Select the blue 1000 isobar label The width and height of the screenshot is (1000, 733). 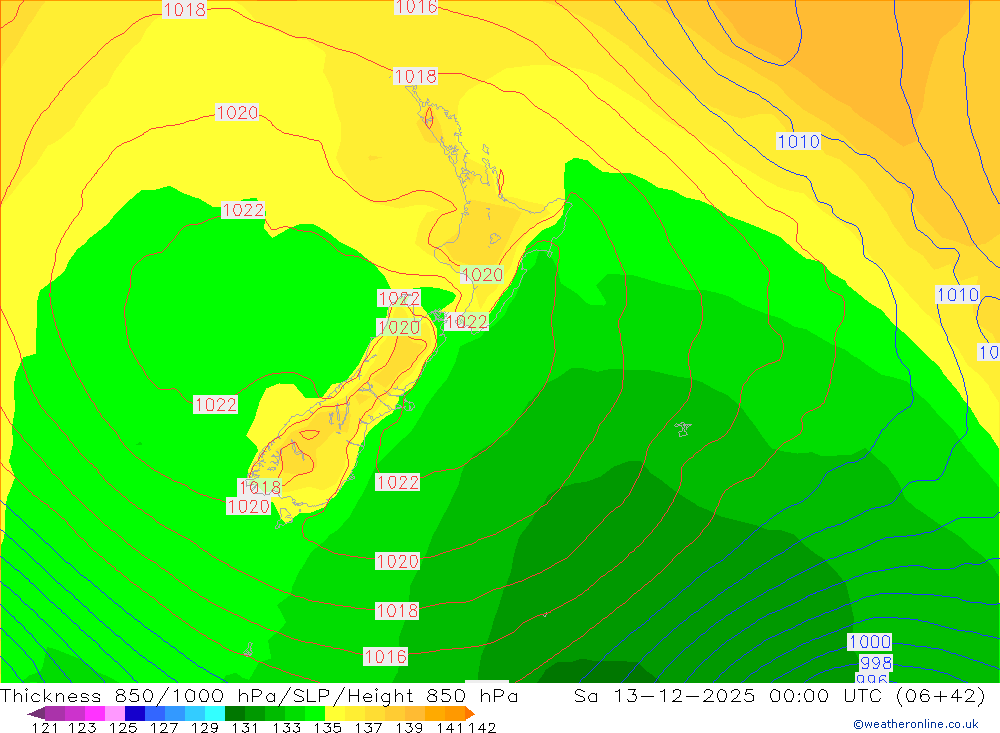tap(869, 642)
